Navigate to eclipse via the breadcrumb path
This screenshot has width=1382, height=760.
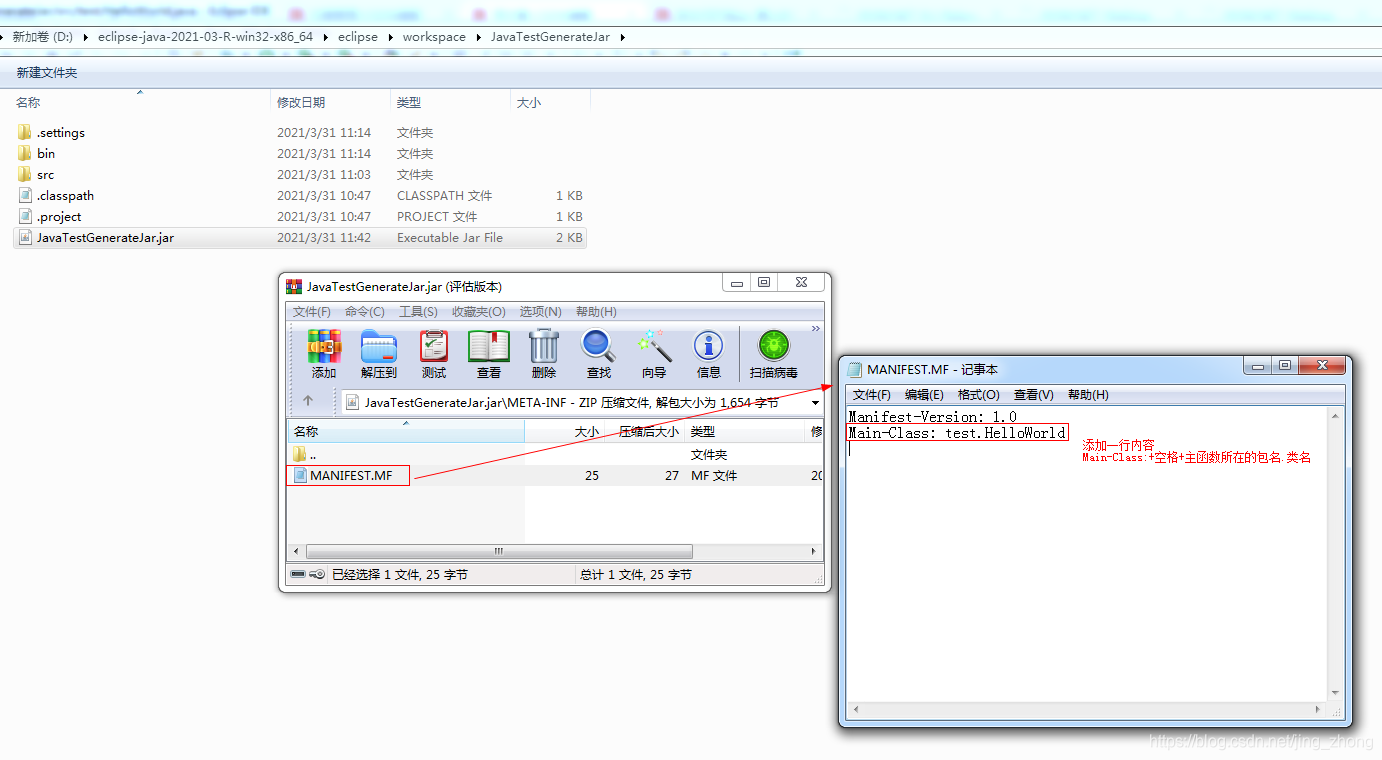358,36
